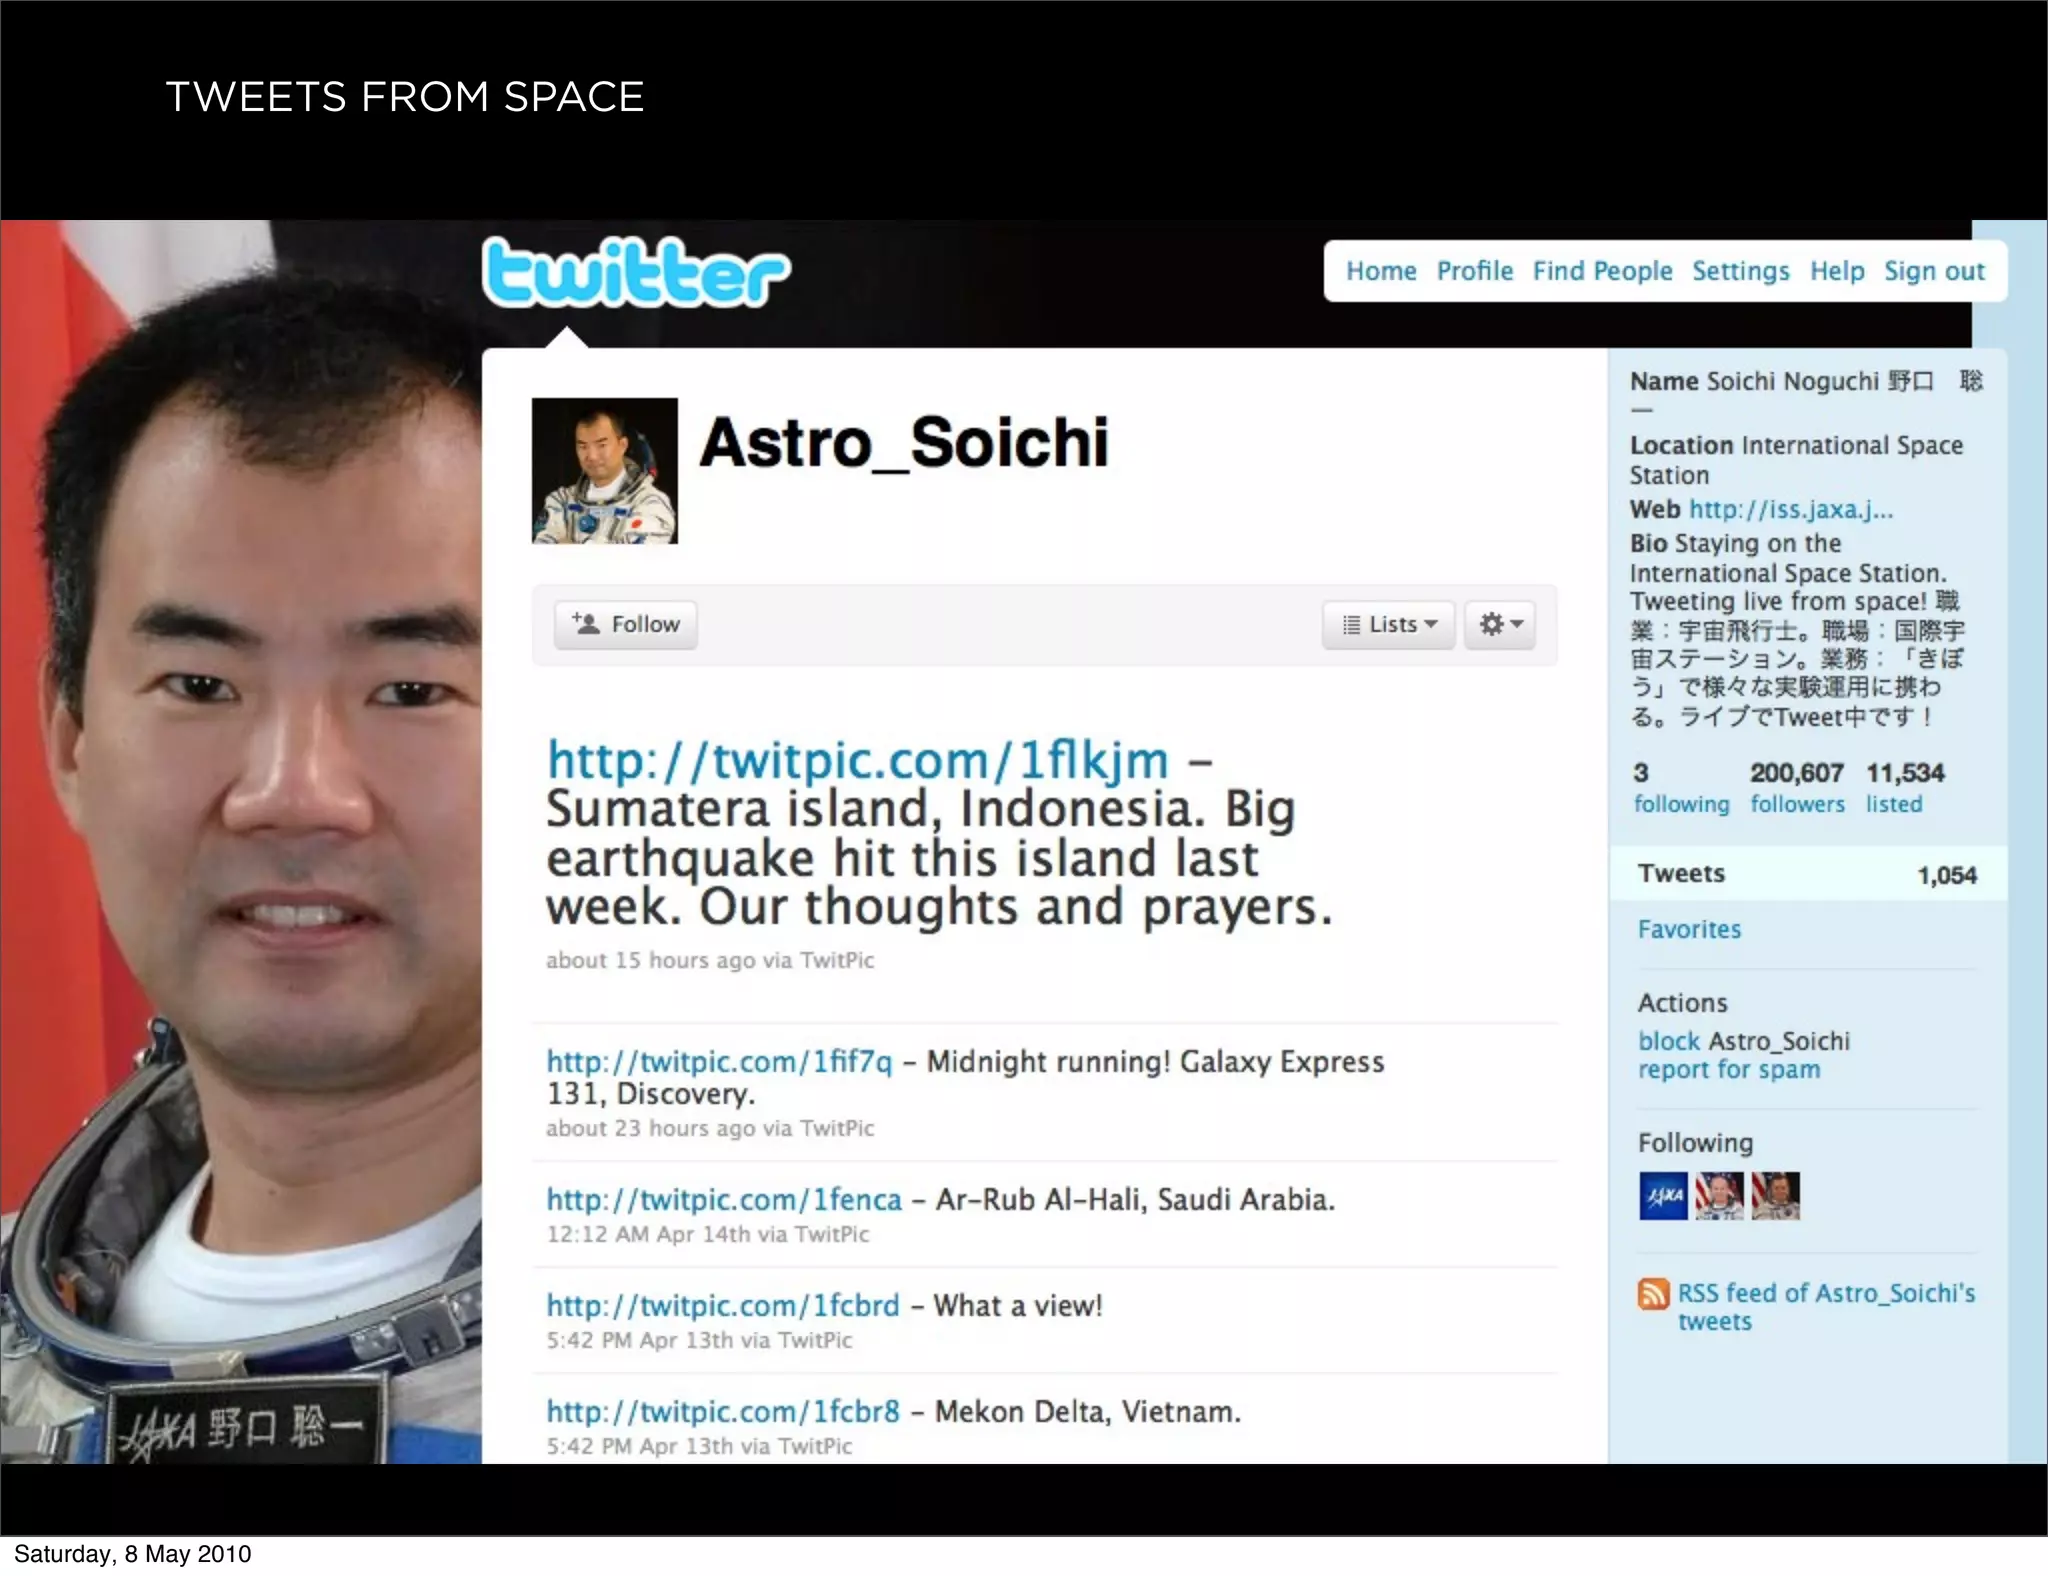Click Sign out in navigation

pos(1934,272)
